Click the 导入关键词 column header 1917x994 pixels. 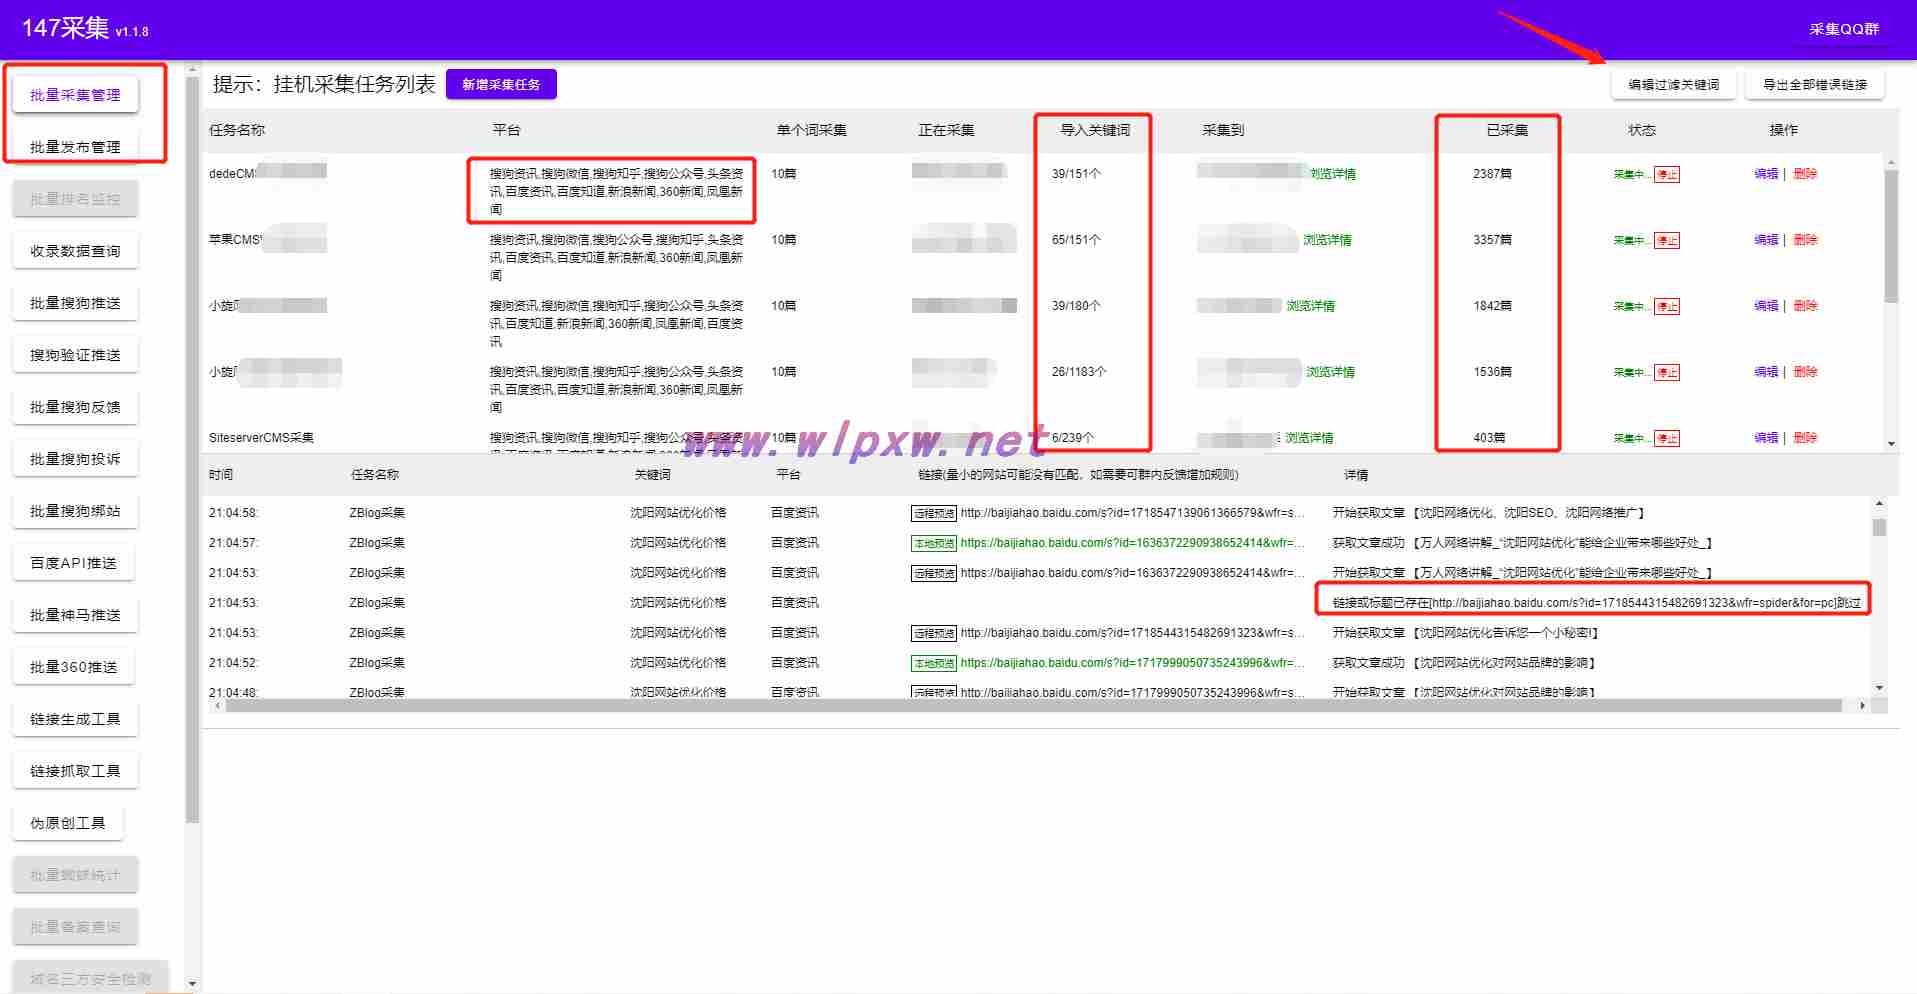(1095, 130)
